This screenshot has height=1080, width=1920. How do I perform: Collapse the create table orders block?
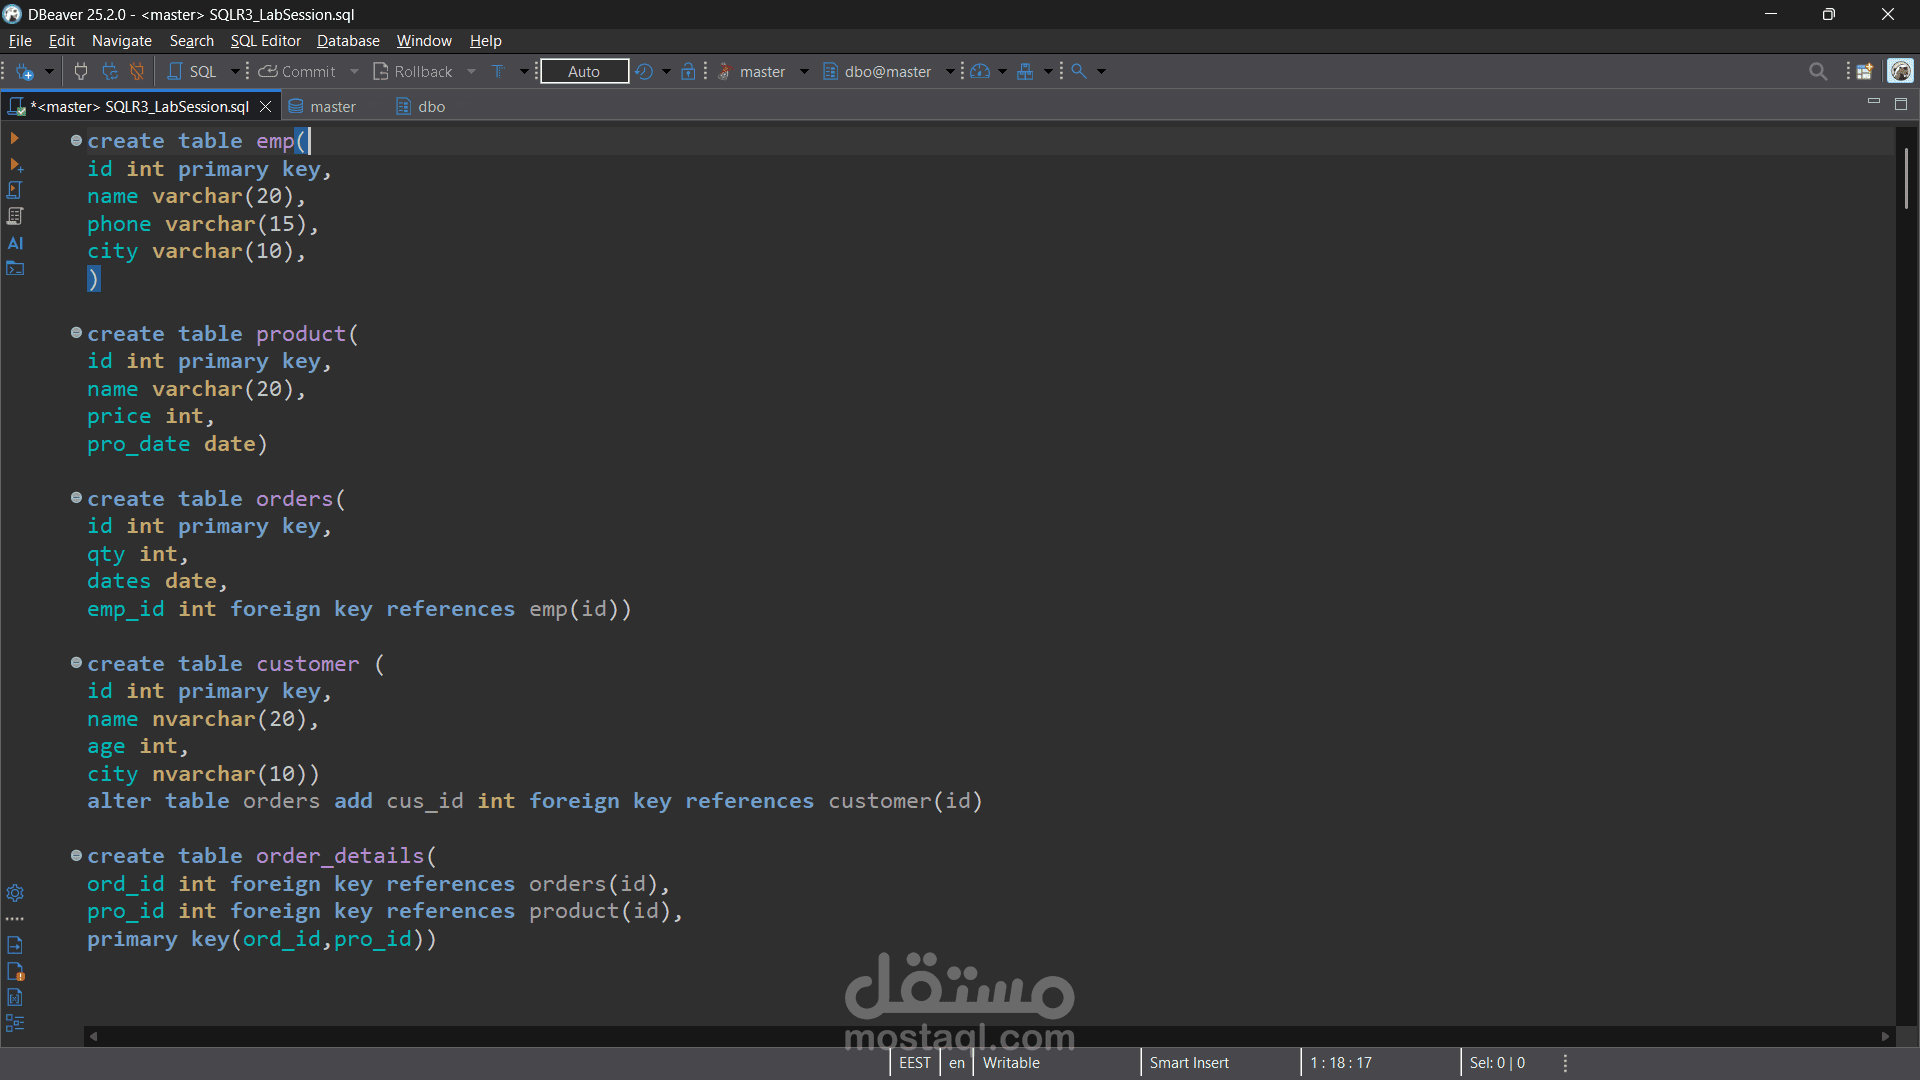[x=76, y=498]
